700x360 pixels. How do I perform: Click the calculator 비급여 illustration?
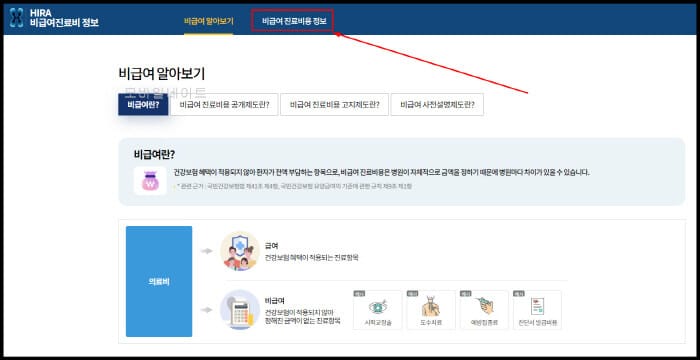[x=240, y=310]
